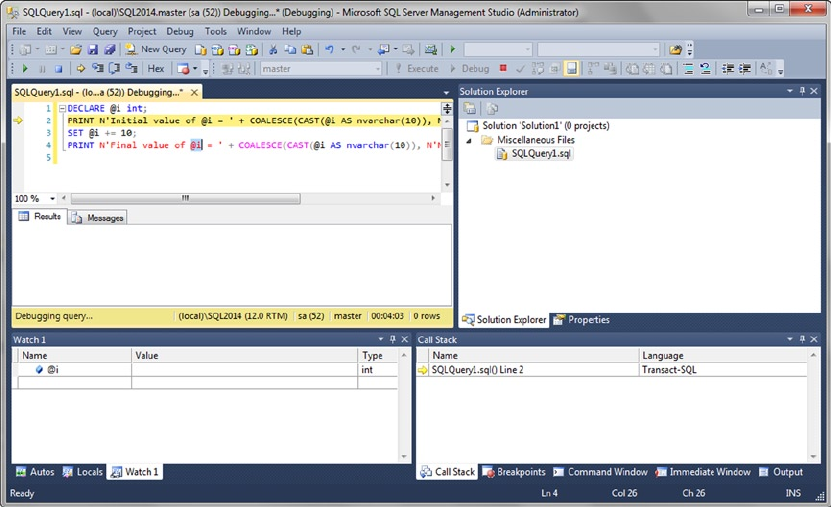
Task: Switch to the Messages tab
Action: pyautogui.click(x=98, y=217)
